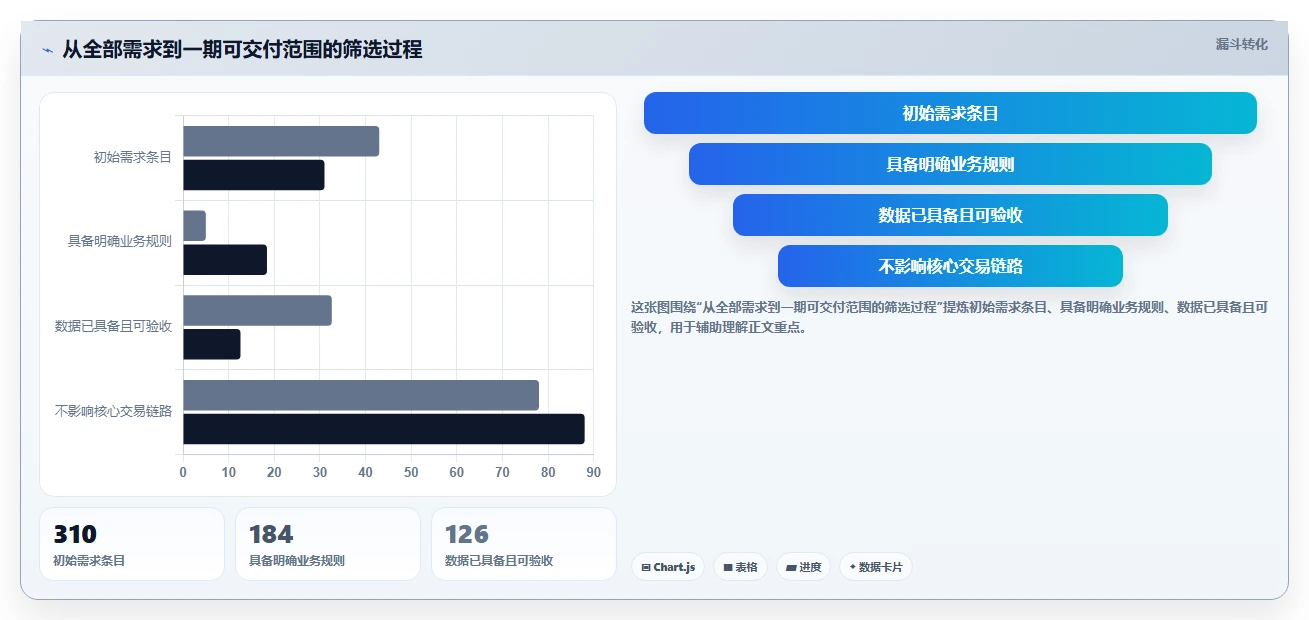Click the x-axis tick value 90

pos(593,473)
